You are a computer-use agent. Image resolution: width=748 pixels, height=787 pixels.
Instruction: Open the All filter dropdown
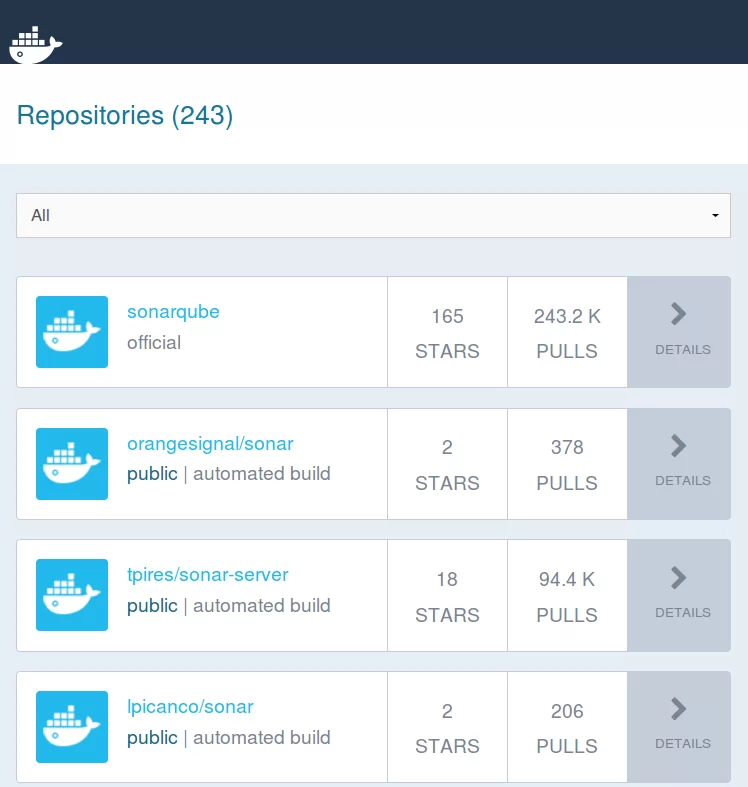pyautogui.click(x=373, y=215)
